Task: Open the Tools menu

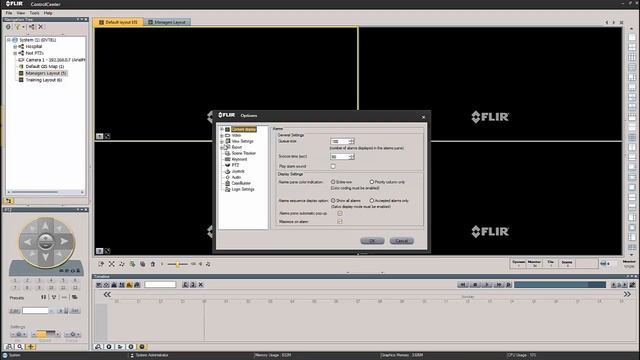Action: click(35, 13)
